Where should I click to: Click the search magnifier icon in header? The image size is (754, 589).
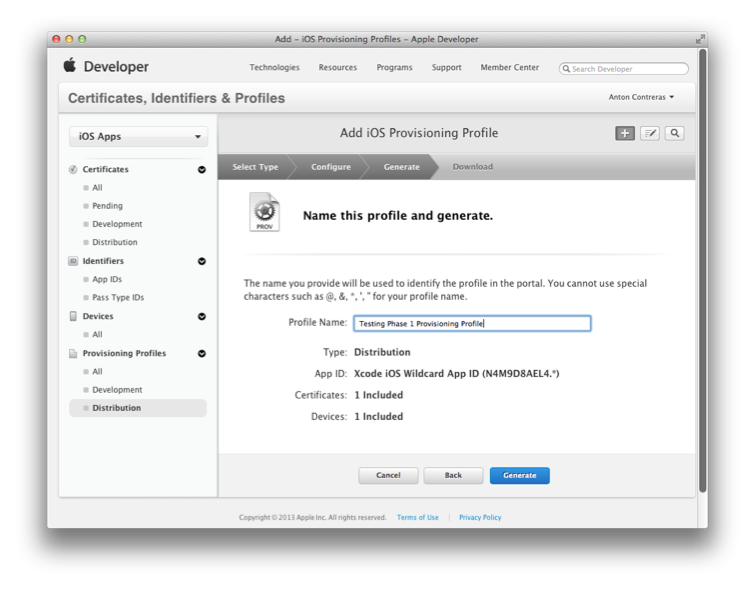click(675, 133)
